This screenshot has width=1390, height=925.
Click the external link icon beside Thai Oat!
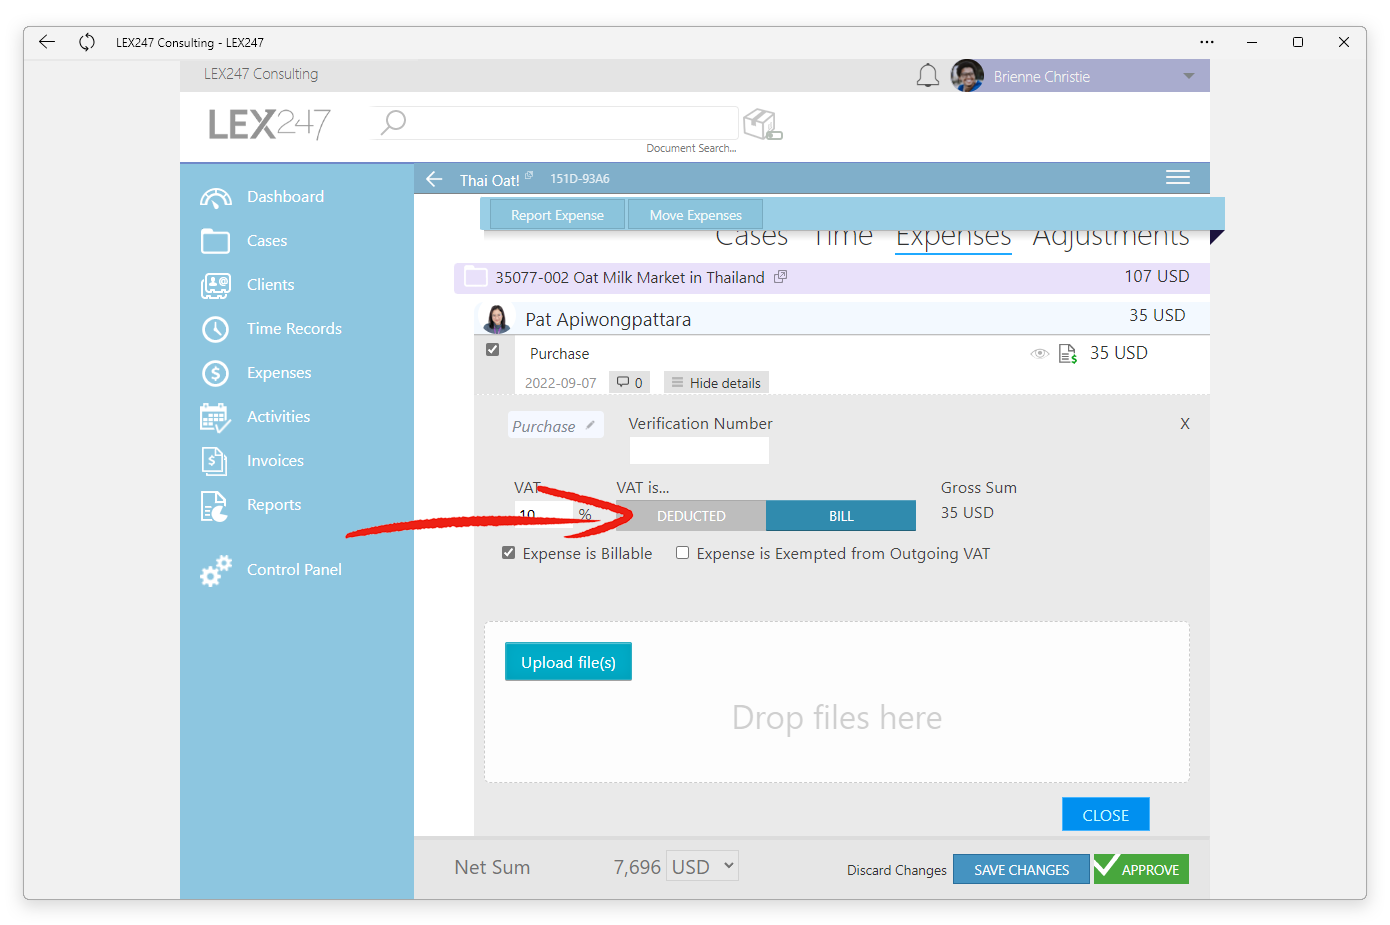click(529, 175)
